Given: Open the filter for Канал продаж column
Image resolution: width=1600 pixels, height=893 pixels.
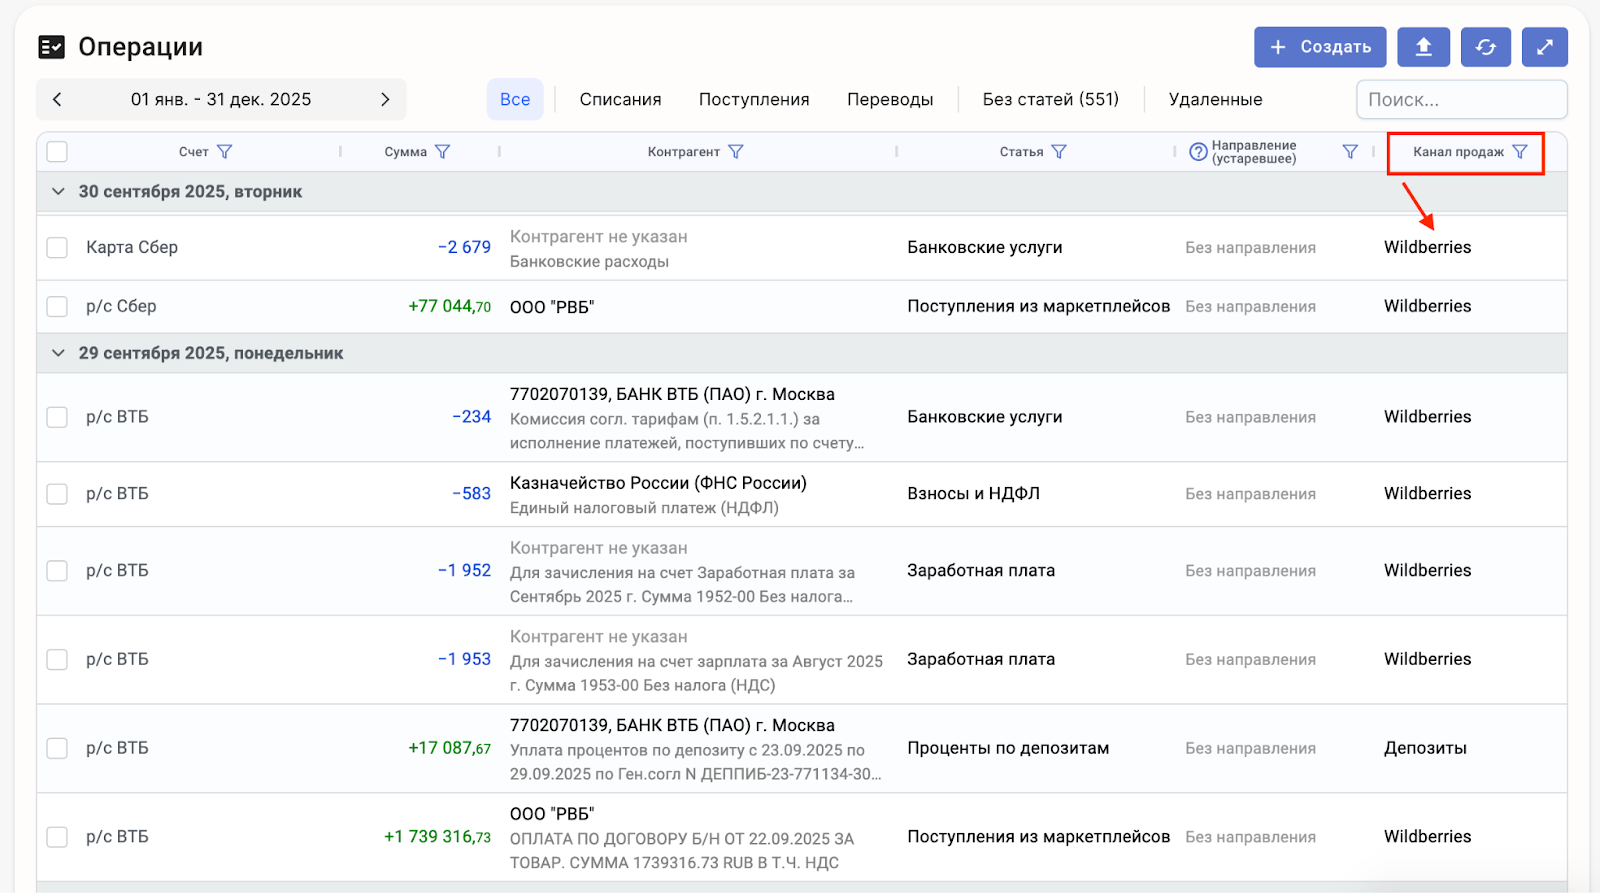Looking at the screenshot, I should pos(1520,152).
